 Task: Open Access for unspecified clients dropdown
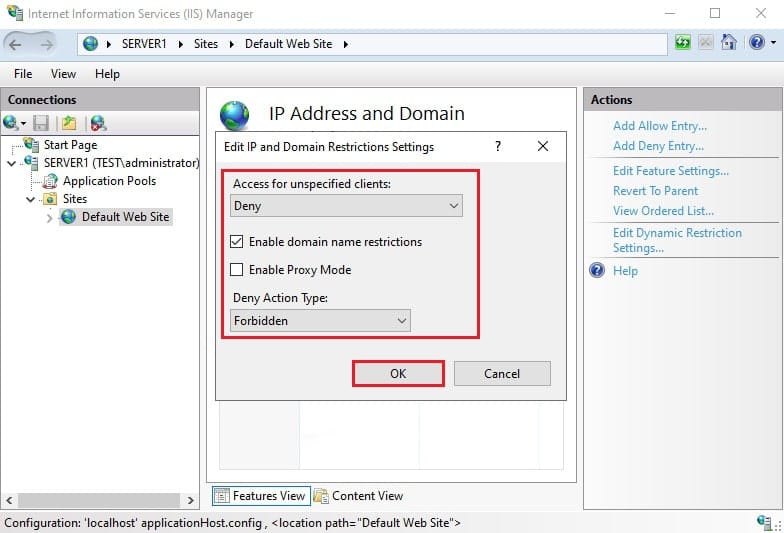(346, 206)
